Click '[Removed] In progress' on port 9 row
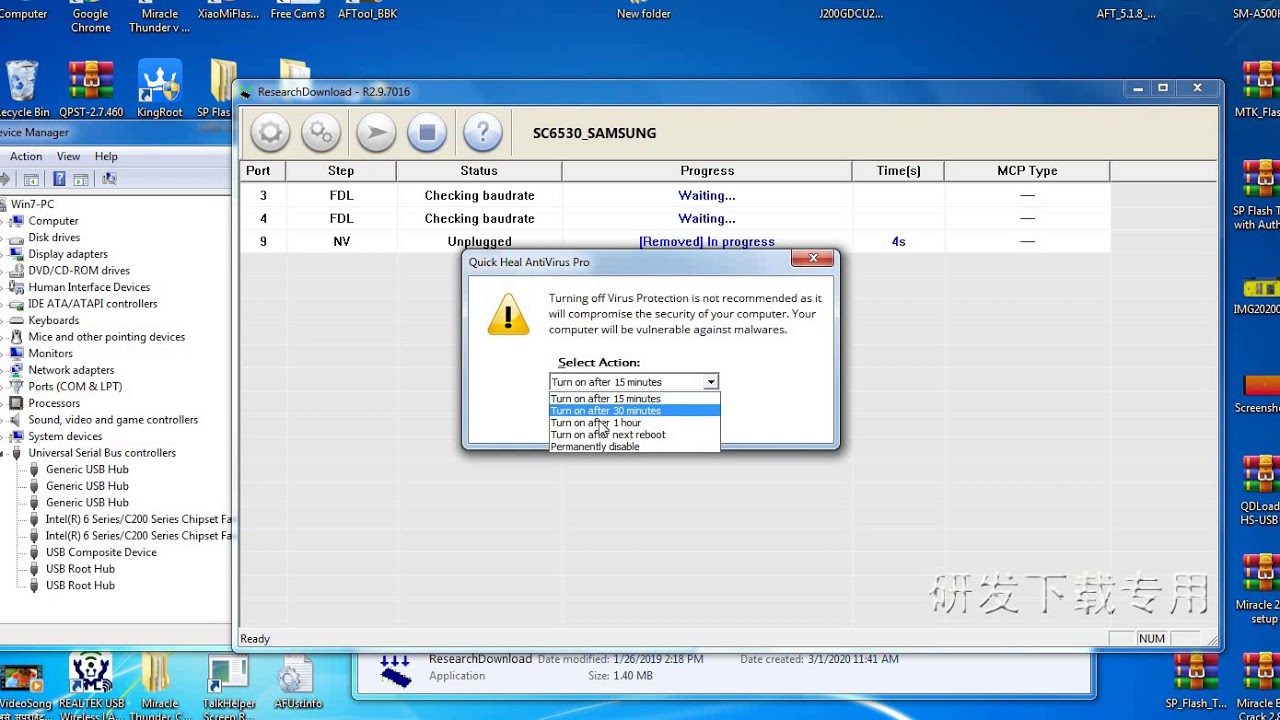 707,242
